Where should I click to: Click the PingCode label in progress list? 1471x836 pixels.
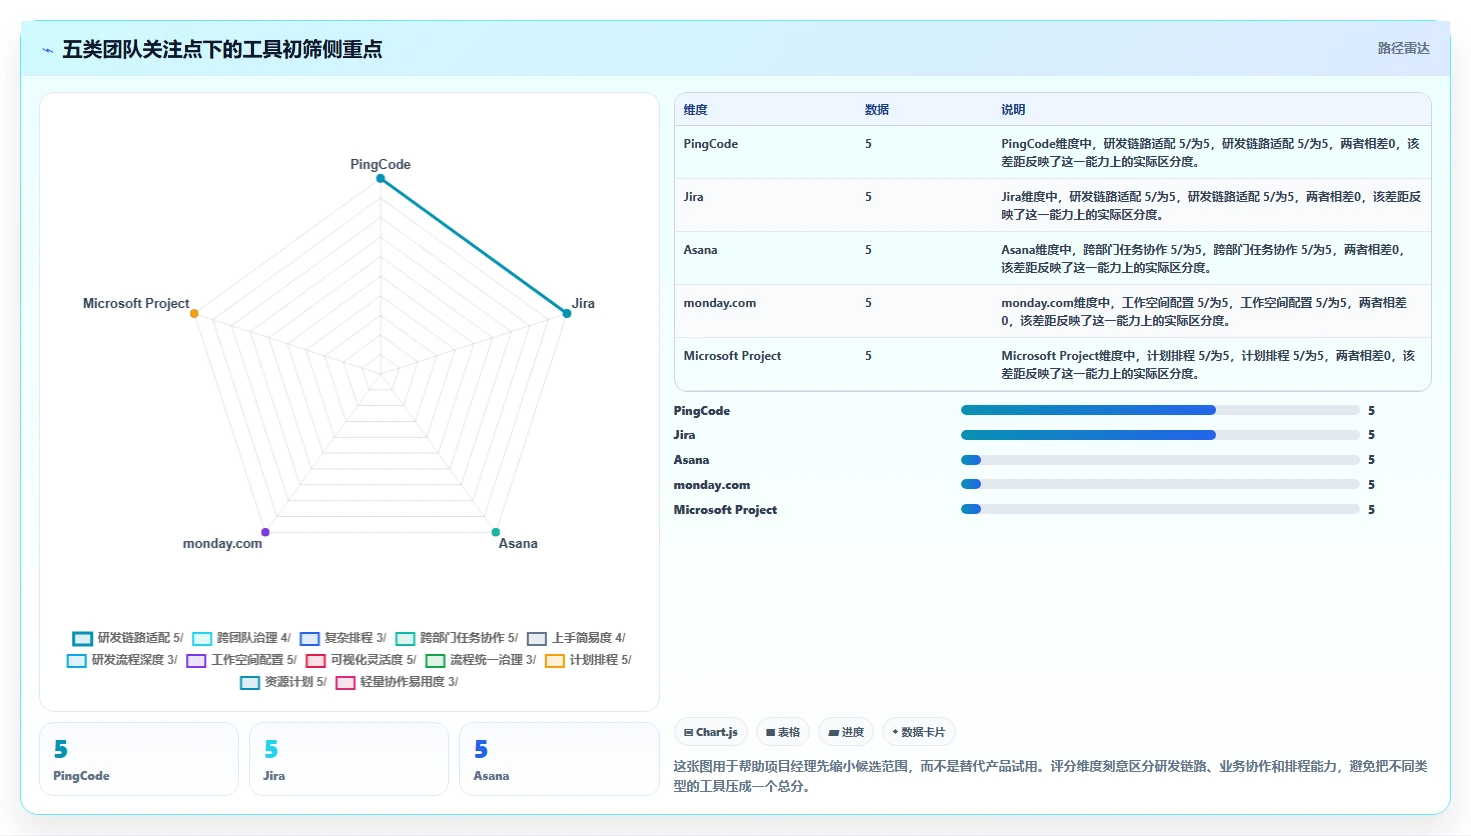click(x=701, y=411)
